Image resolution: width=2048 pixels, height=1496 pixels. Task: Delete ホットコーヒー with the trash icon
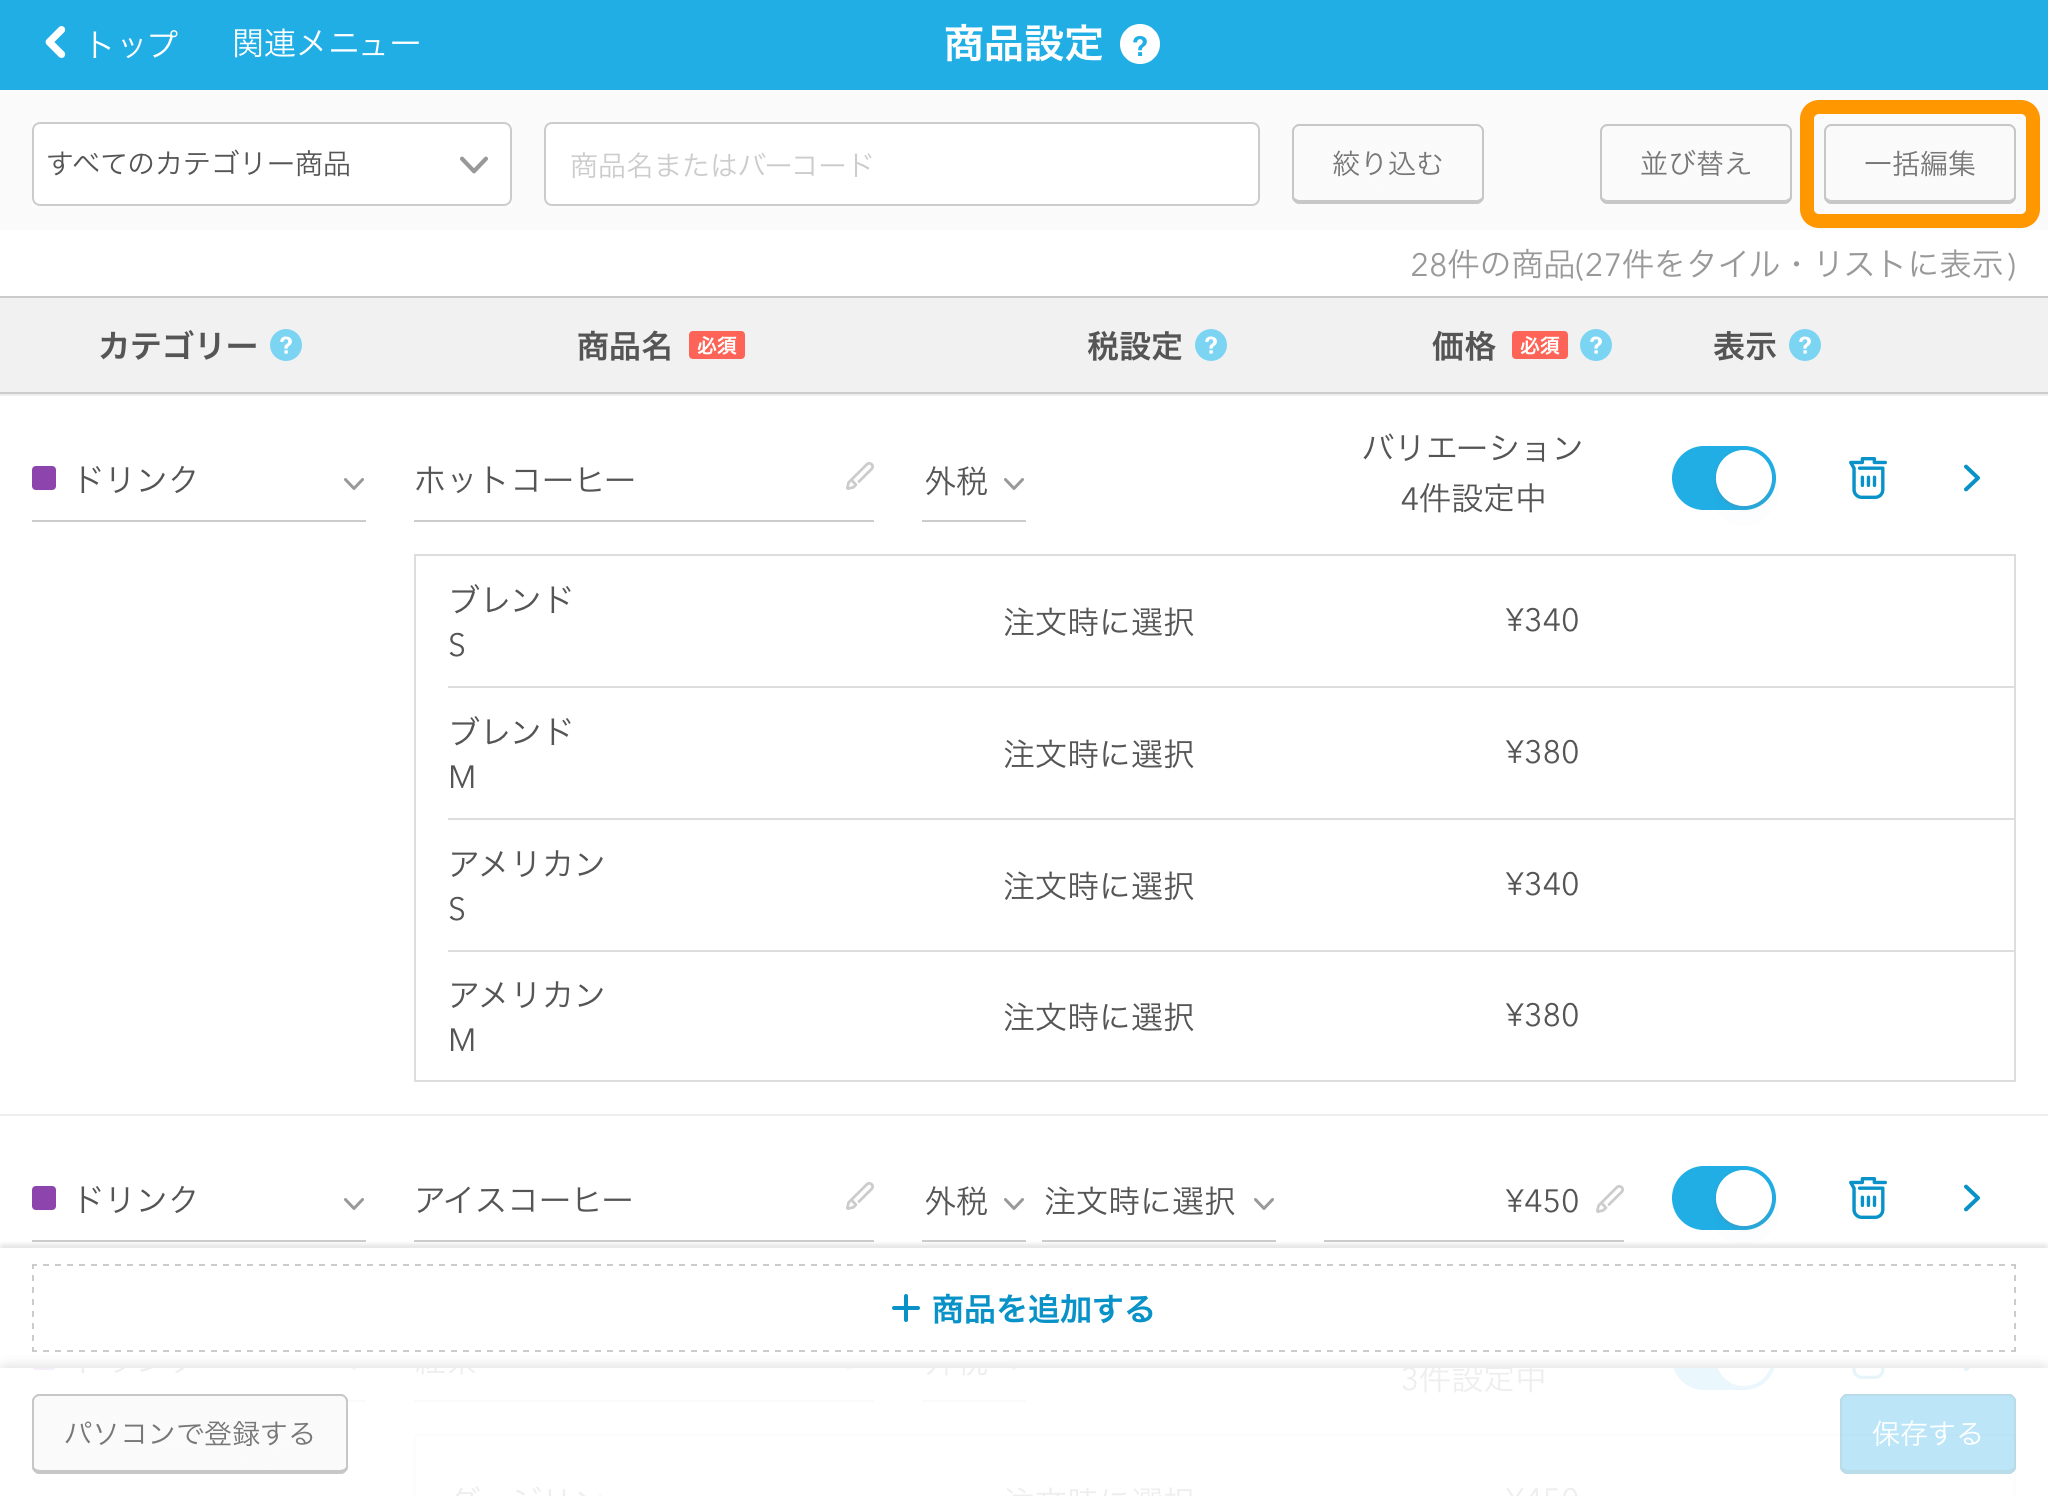pyautogui.click(x=1866, y=478)
